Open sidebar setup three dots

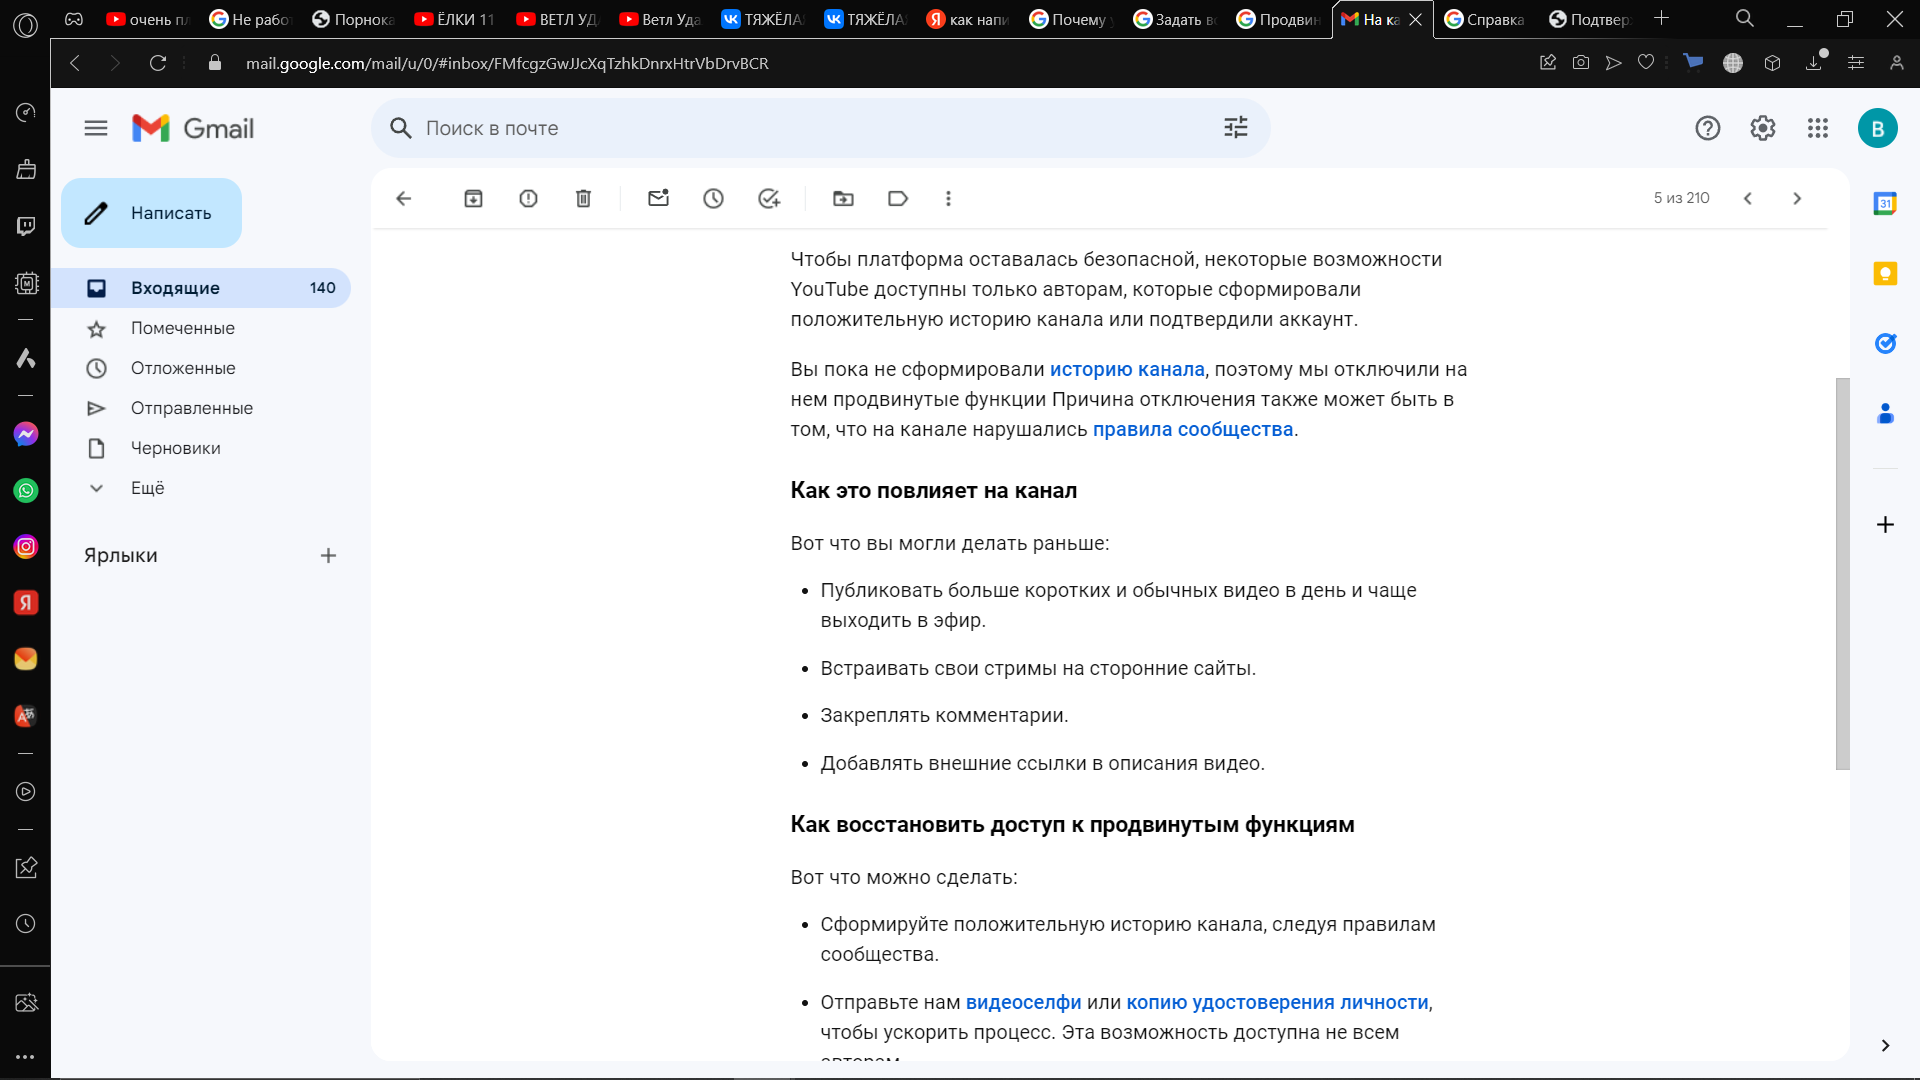(x=26, y=1056)
